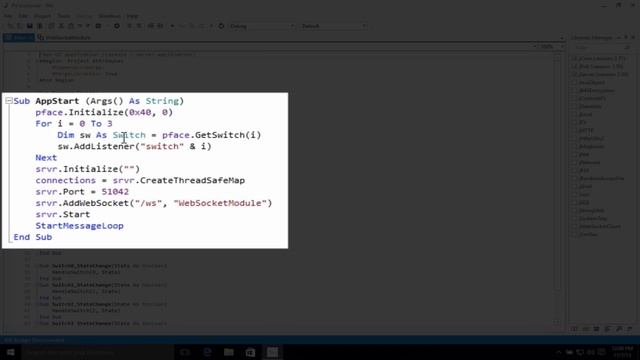The height and width of the screenshot is (360, 640).
Task: Open the Store from taskbar
Action: click(x=250, y=352)
